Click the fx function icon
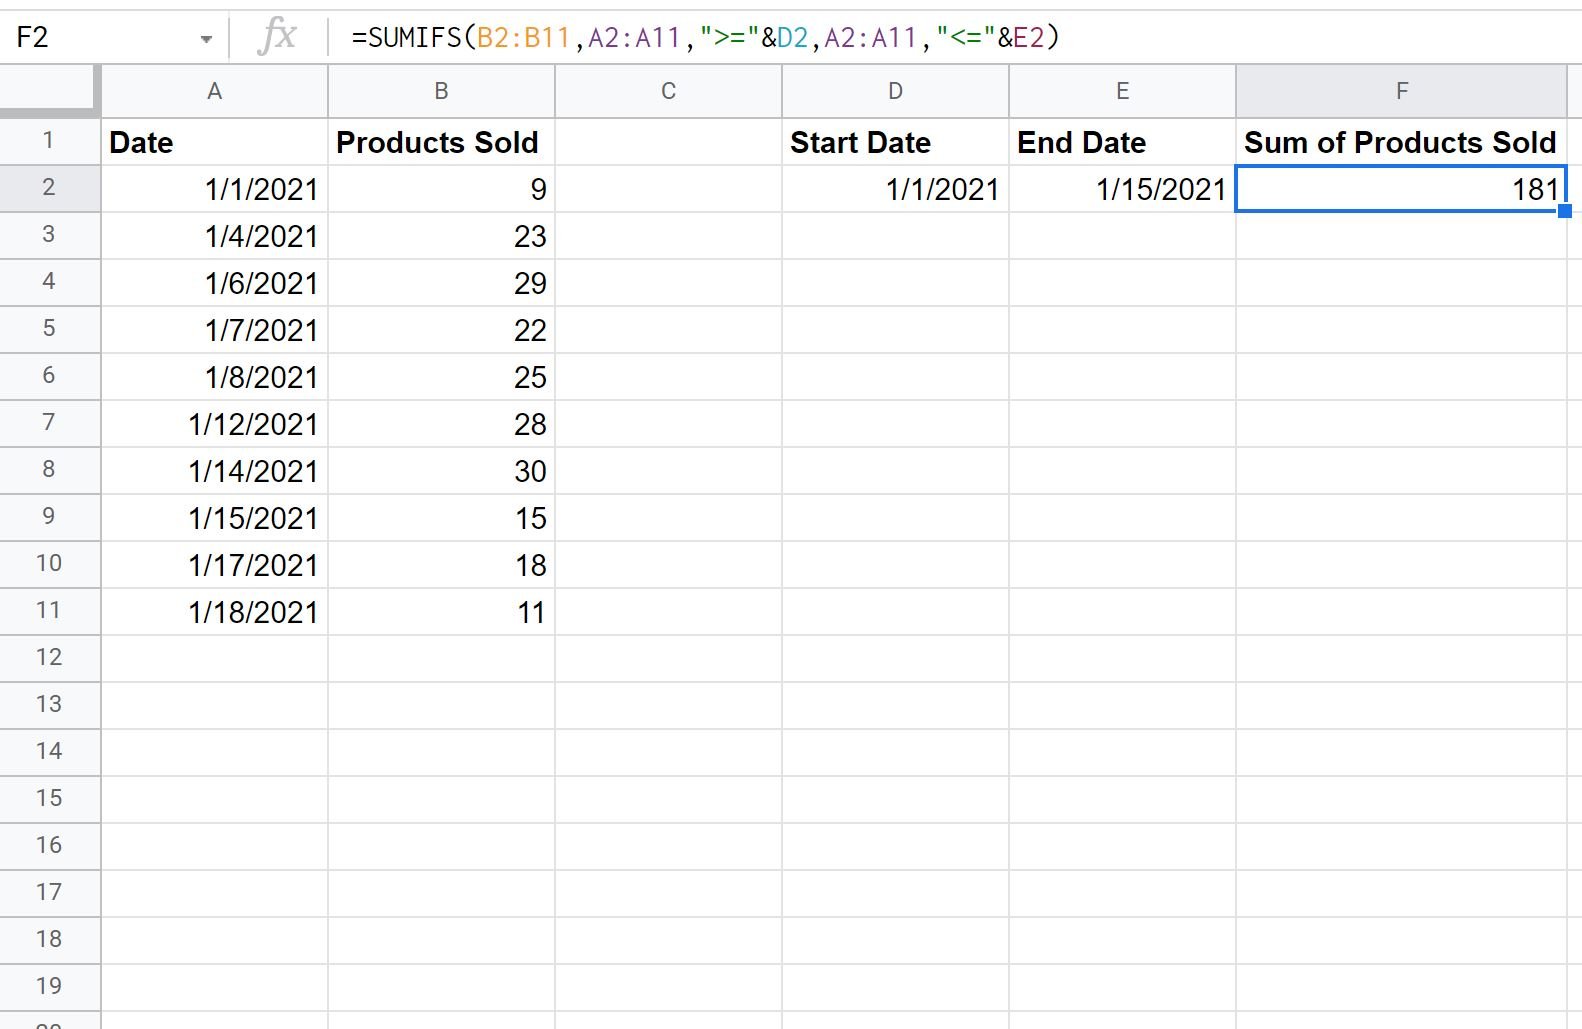The image size is (1582, 1029). coord(277,37)
